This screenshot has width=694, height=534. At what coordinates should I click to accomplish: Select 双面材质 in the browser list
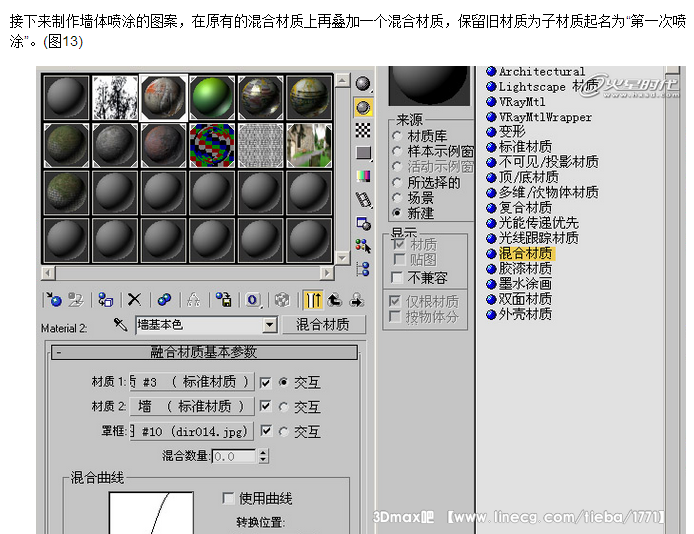519,299
